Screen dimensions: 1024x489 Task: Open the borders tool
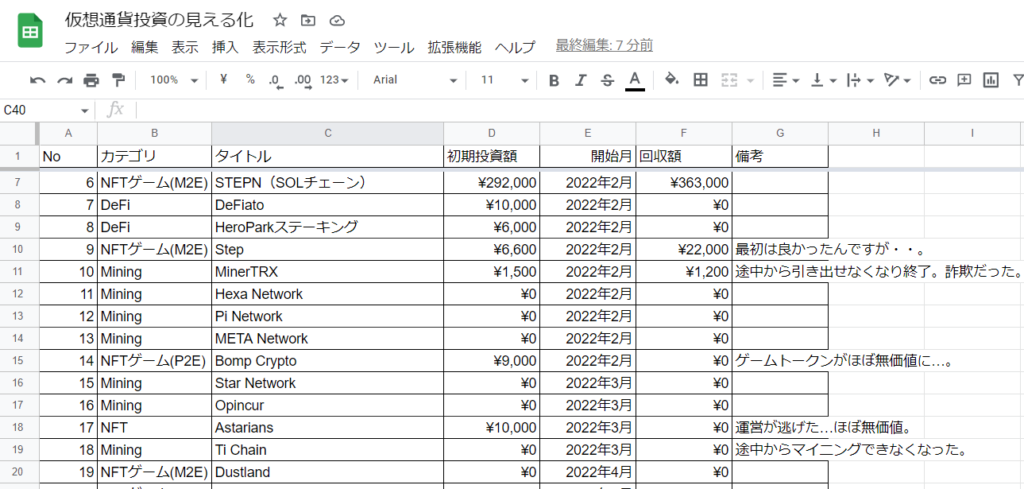(701, 80)
